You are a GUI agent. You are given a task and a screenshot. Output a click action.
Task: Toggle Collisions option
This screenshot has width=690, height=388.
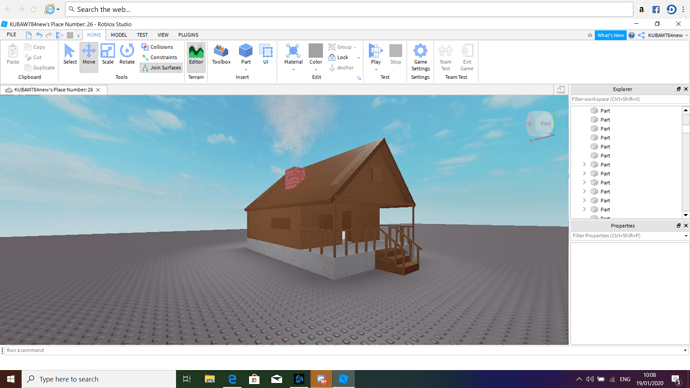click(157, 47)
